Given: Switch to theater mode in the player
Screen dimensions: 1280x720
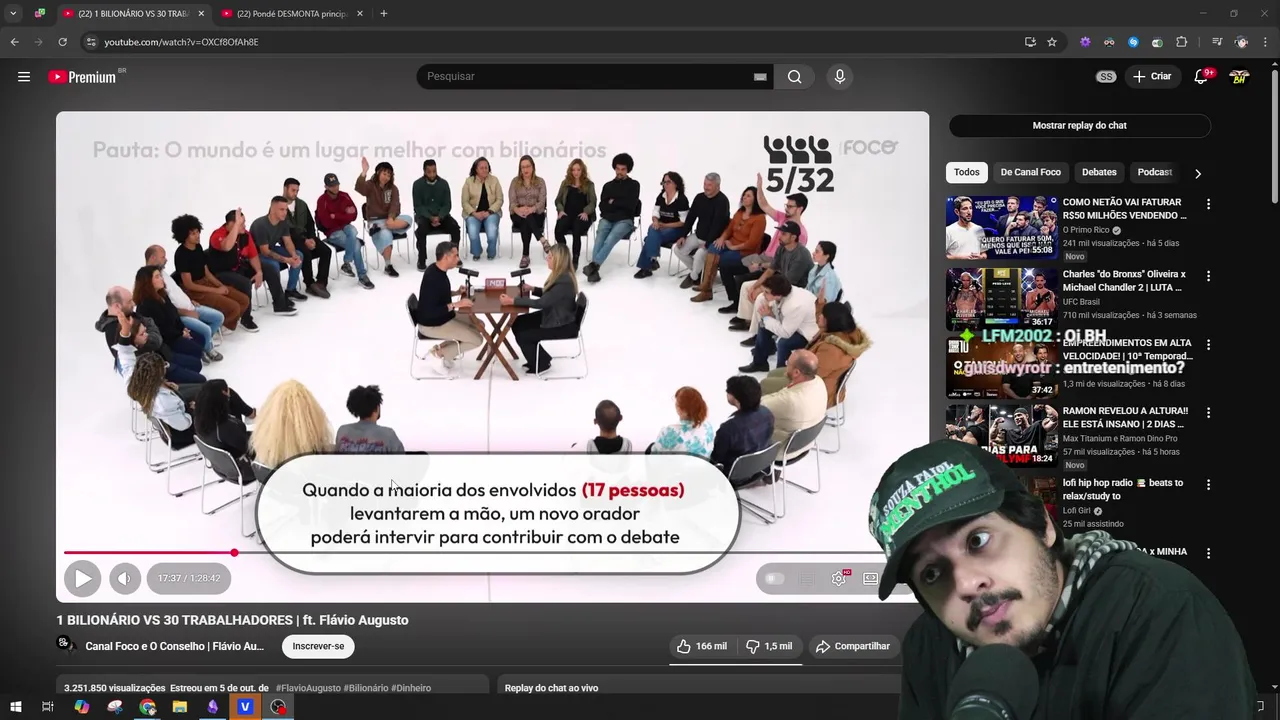Looking at the screenshot, I should click(870, 578).
